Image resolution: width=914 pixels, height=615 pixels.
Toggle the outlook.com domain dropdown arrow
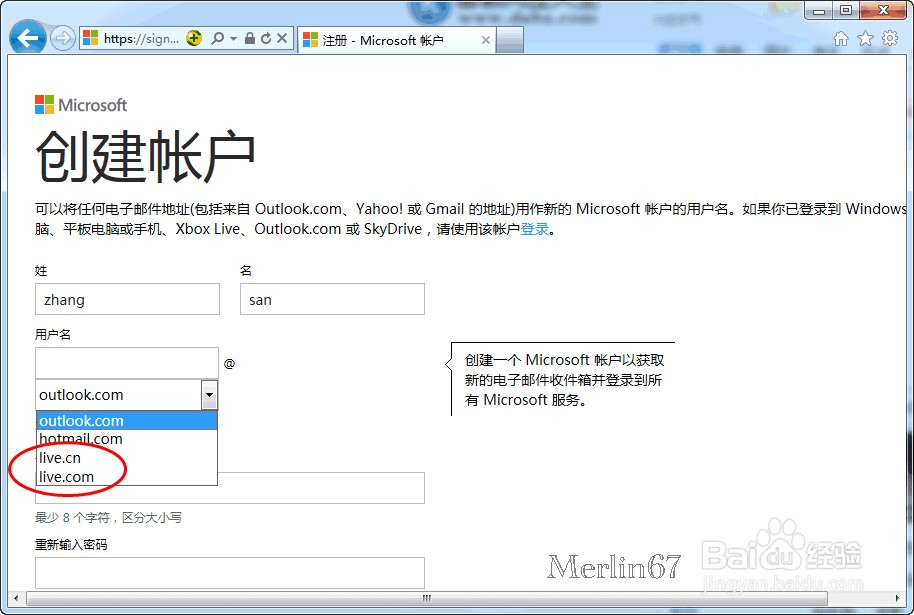(209, 395)
